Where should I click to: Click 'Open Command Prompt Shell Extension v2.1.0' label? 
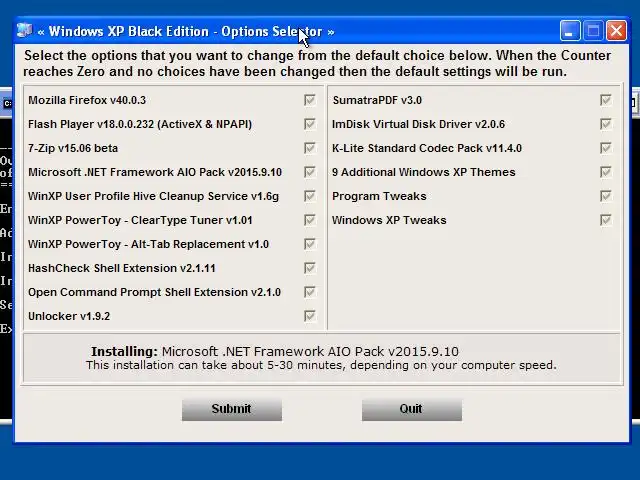(155, 292)
